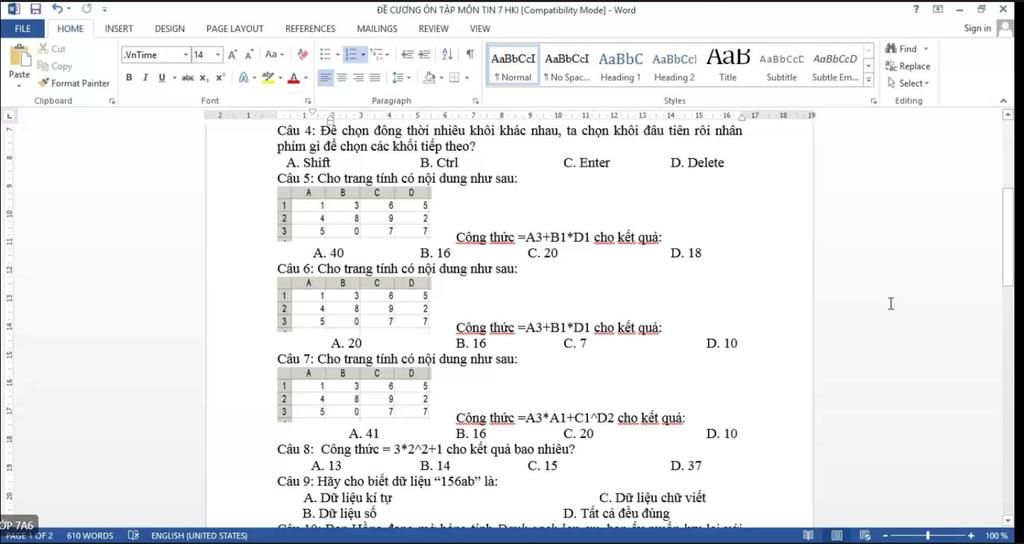Apply the red font color
This screenshot has width=1024, height=544.
[x=293, y=78]
